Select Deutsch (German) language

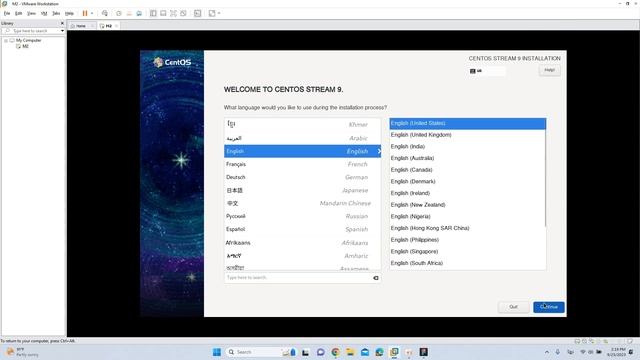302,177
